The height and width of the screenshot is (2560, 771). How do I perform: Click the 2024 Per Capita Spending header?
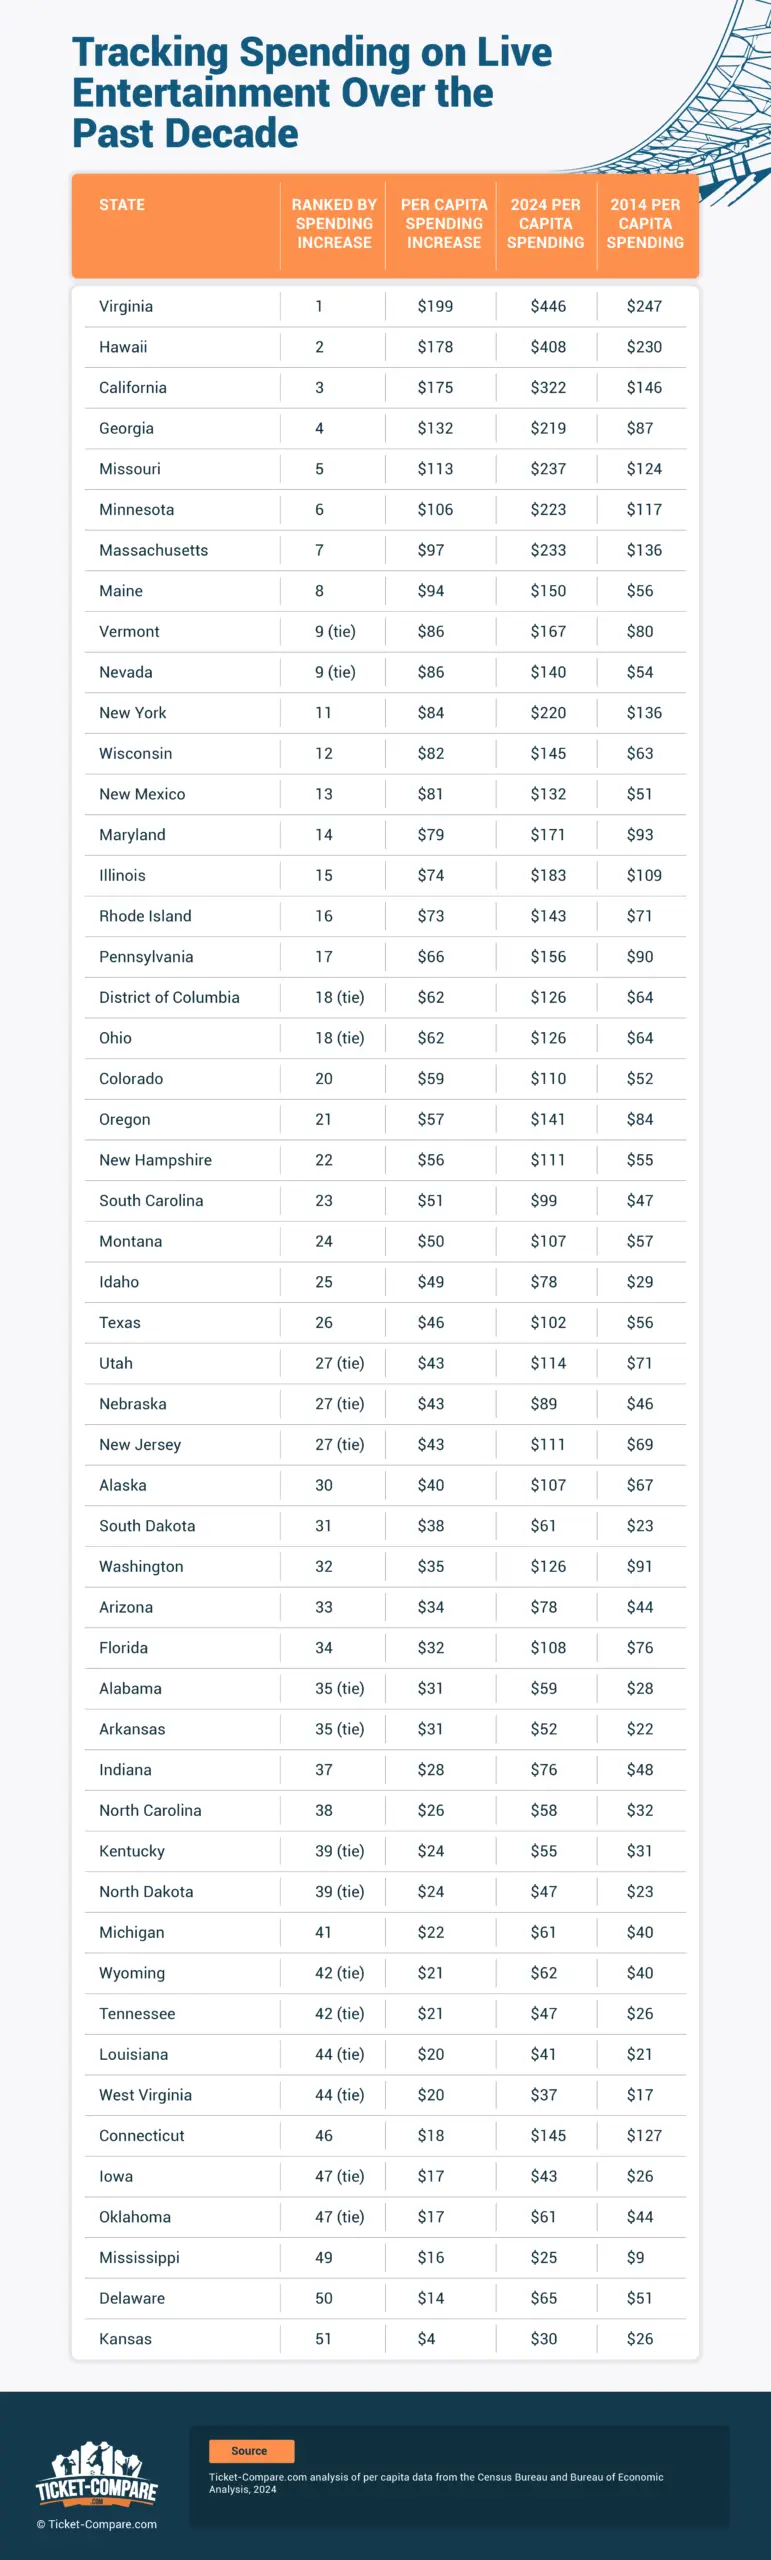point(545,224)
